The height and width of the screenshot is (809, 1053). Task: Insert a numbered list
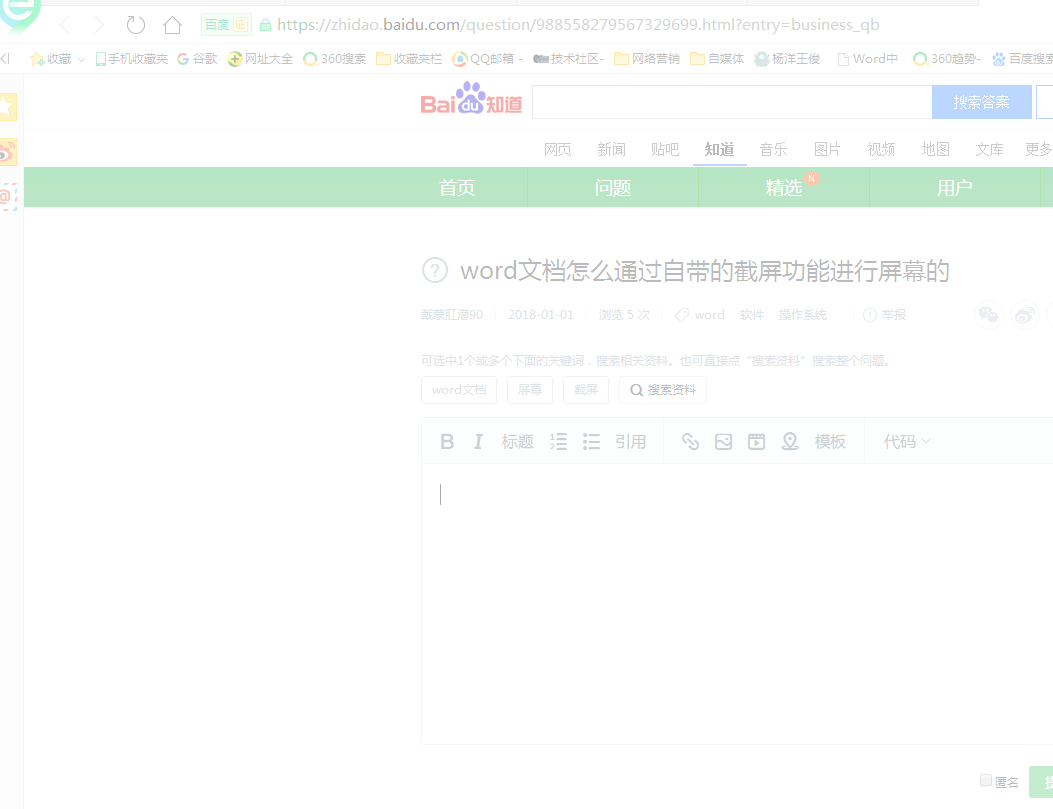[558, 442]
